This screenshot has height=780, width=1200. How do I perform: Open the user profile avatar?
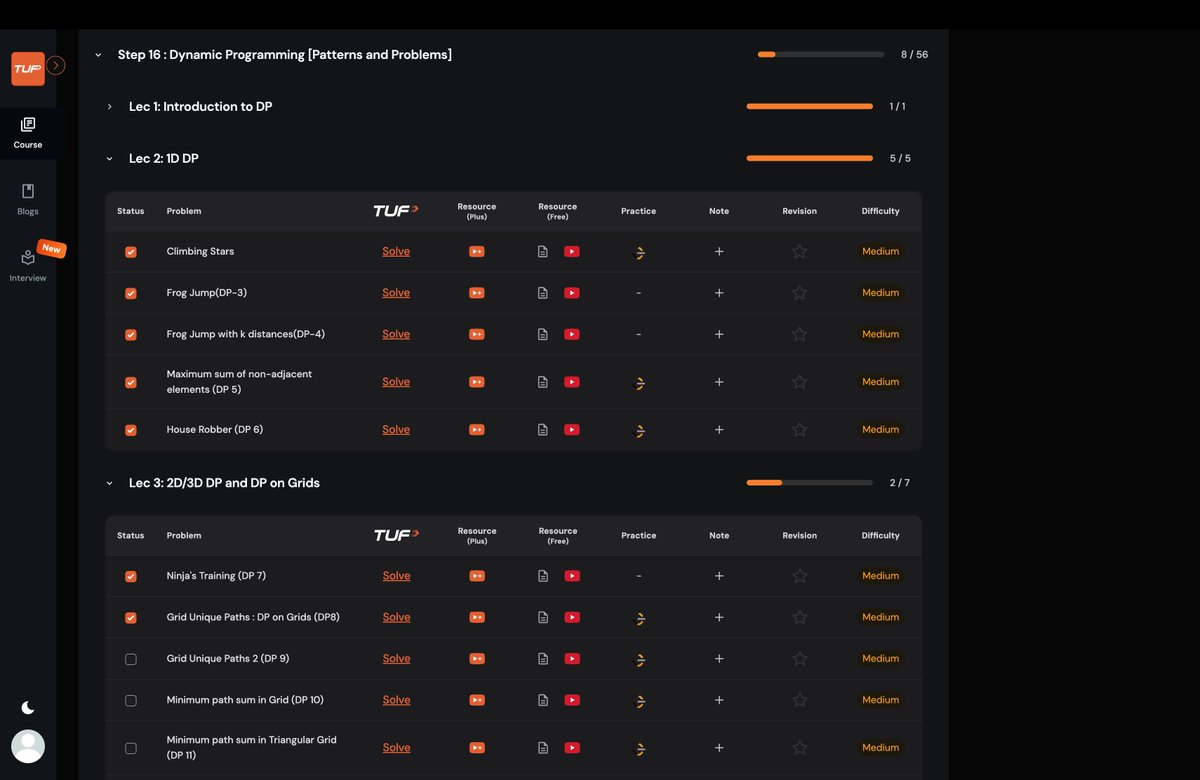28,746
